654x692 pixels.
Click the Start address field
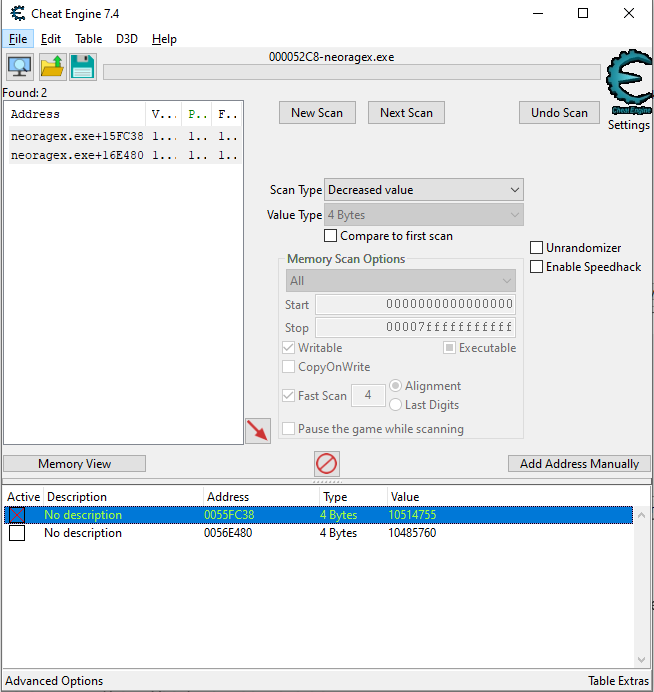(x=415, y=304)
